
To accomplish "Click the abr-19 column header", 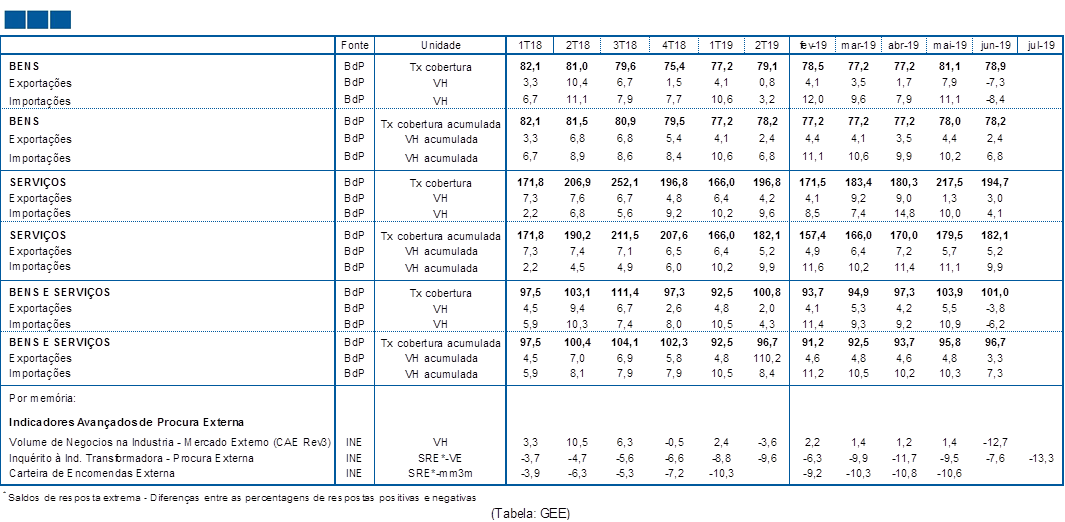I will point(903,45).
